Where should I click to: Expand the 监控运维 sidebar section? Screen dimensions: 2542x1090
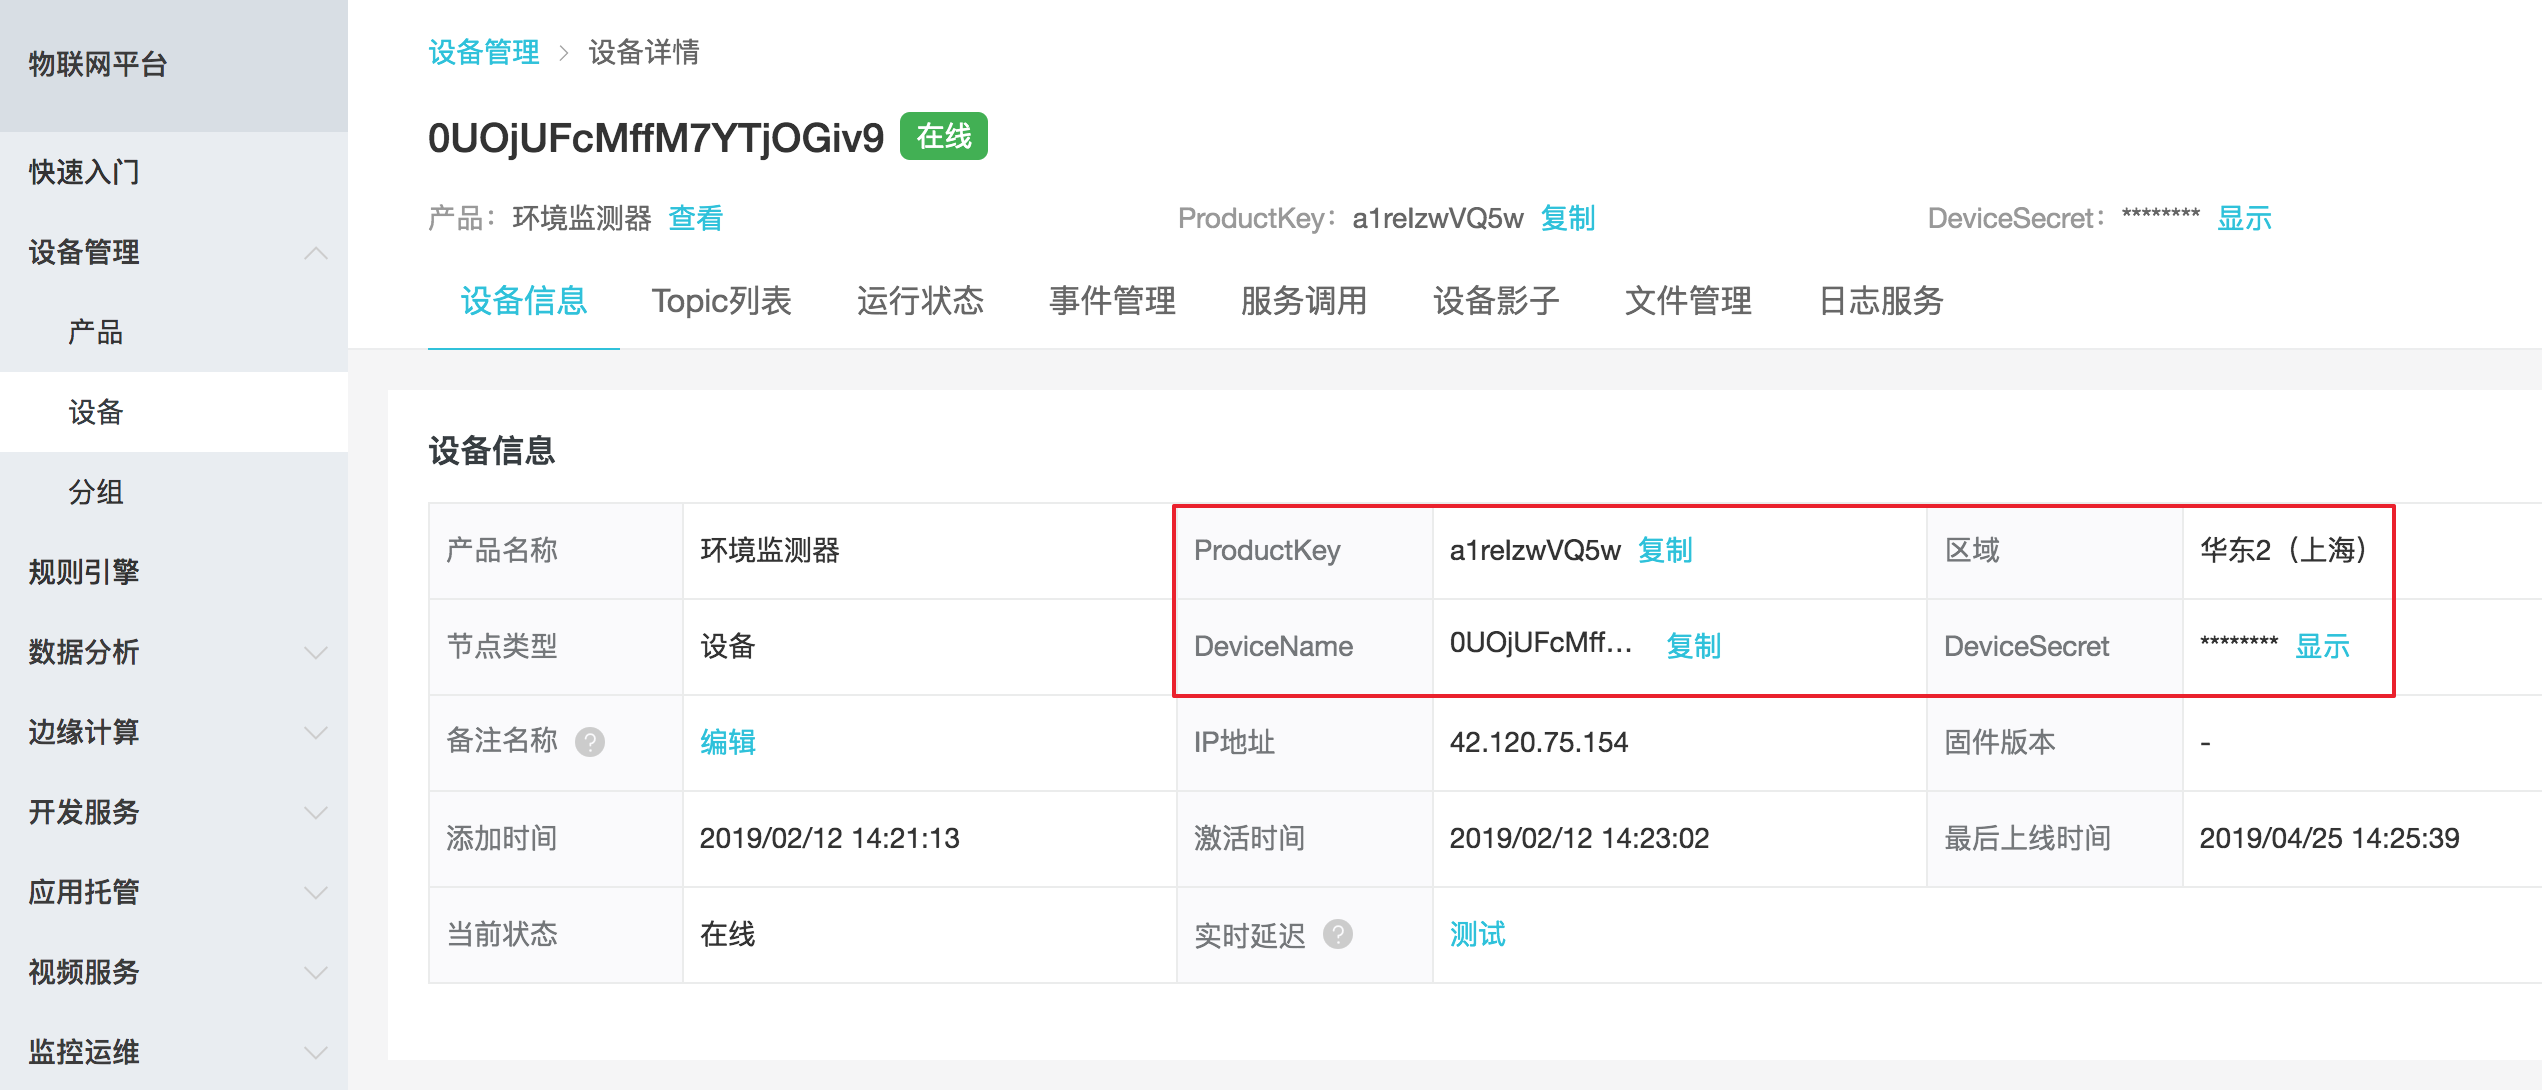pos(315,1053)
